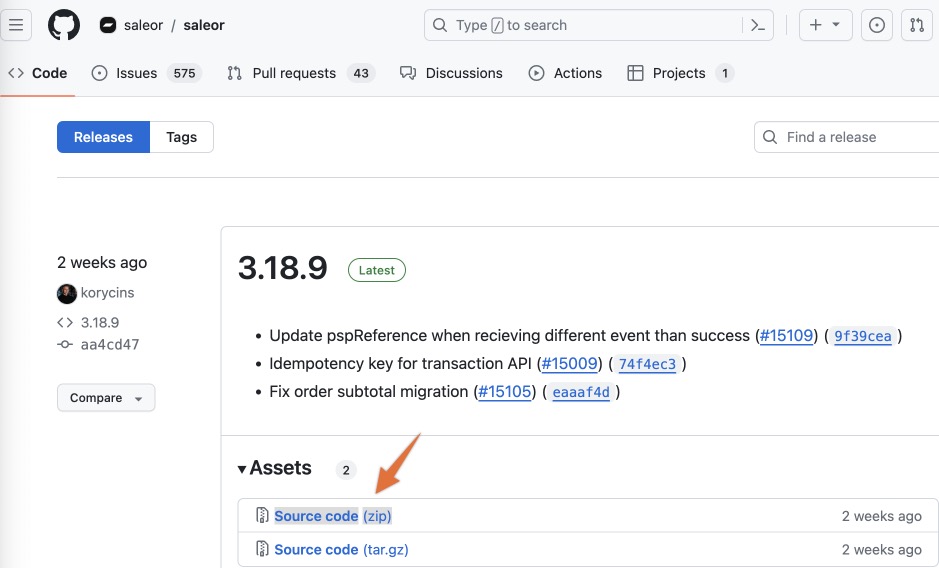Open korycins user profile link
Screen dimensions: 939x568
pyautogui.click(x=107, y=293)
